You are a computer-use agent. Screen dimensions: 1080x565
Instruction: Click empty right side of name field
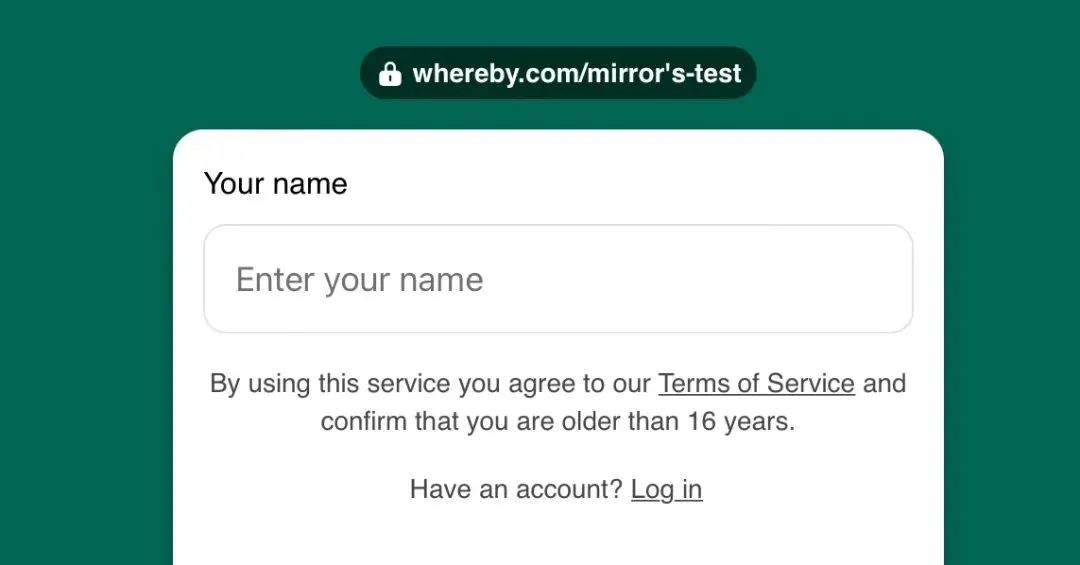tap(723, 279)
